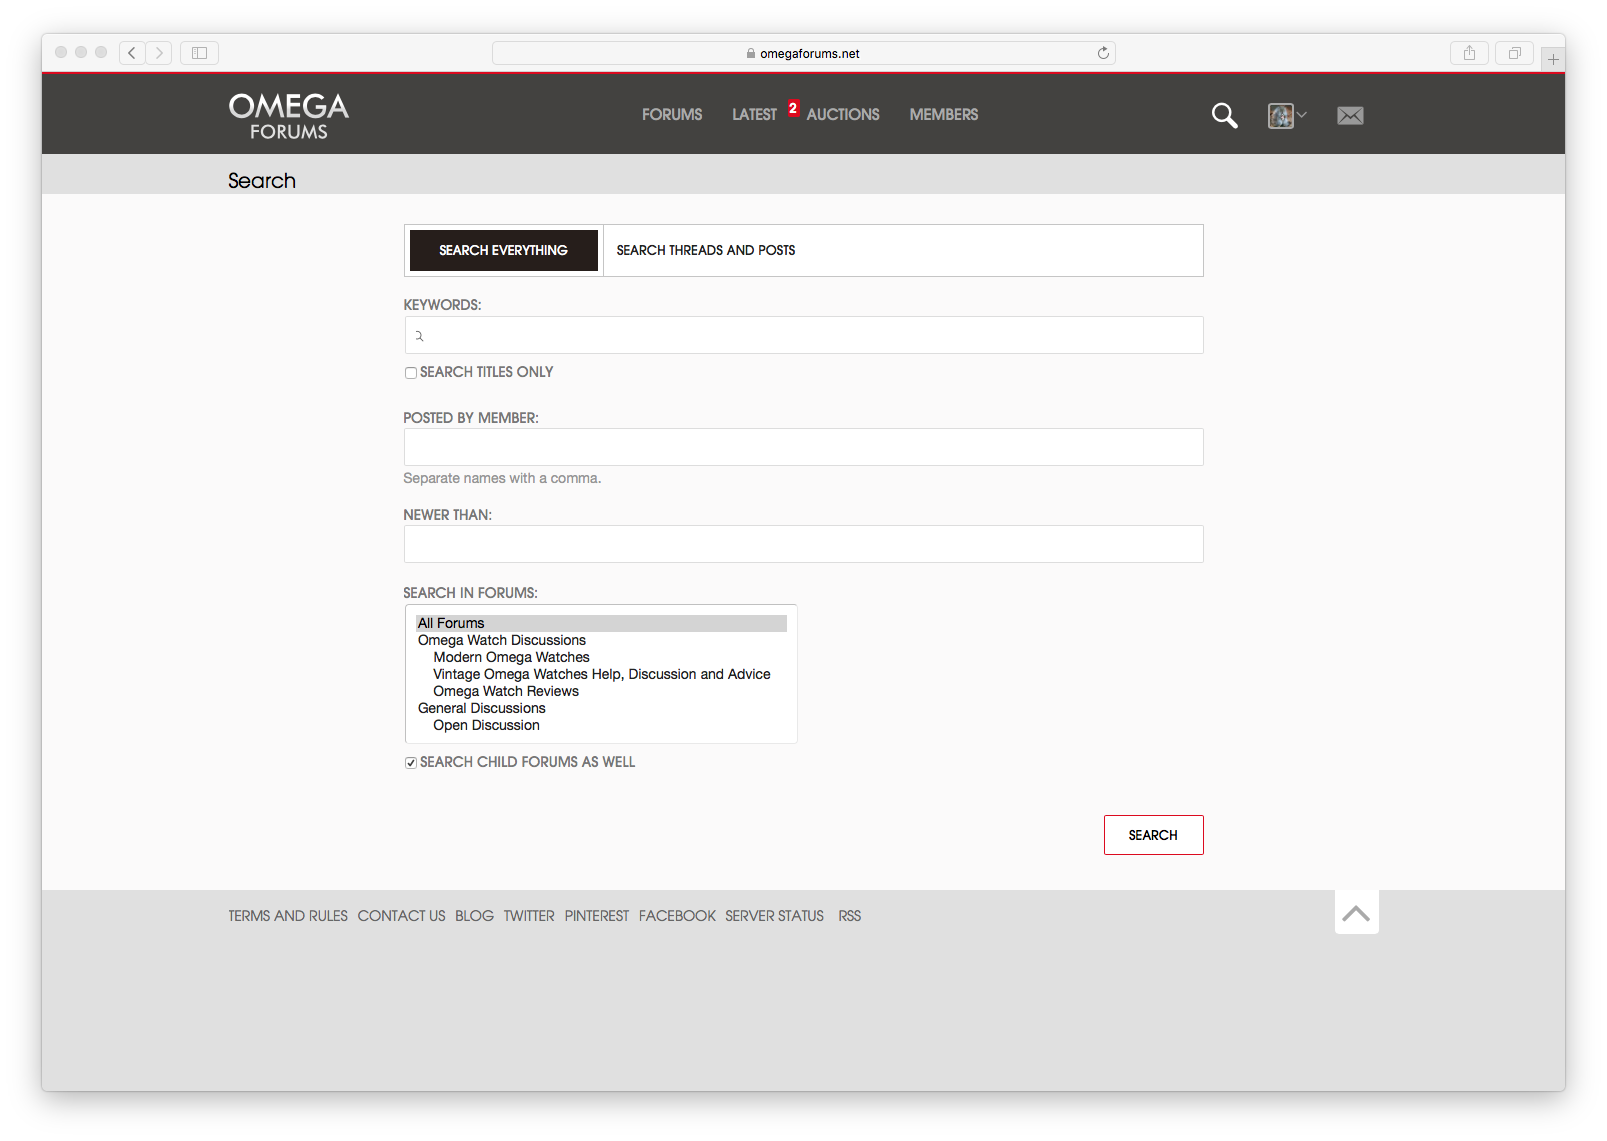Switch to Search Threads and Posts tab

tap(705, 250)
